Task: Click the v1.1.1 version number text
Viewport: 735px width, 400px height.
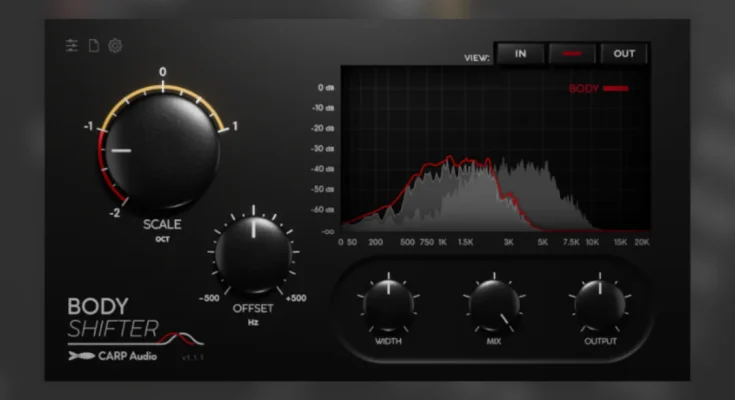Action: (x=188, y=357)
